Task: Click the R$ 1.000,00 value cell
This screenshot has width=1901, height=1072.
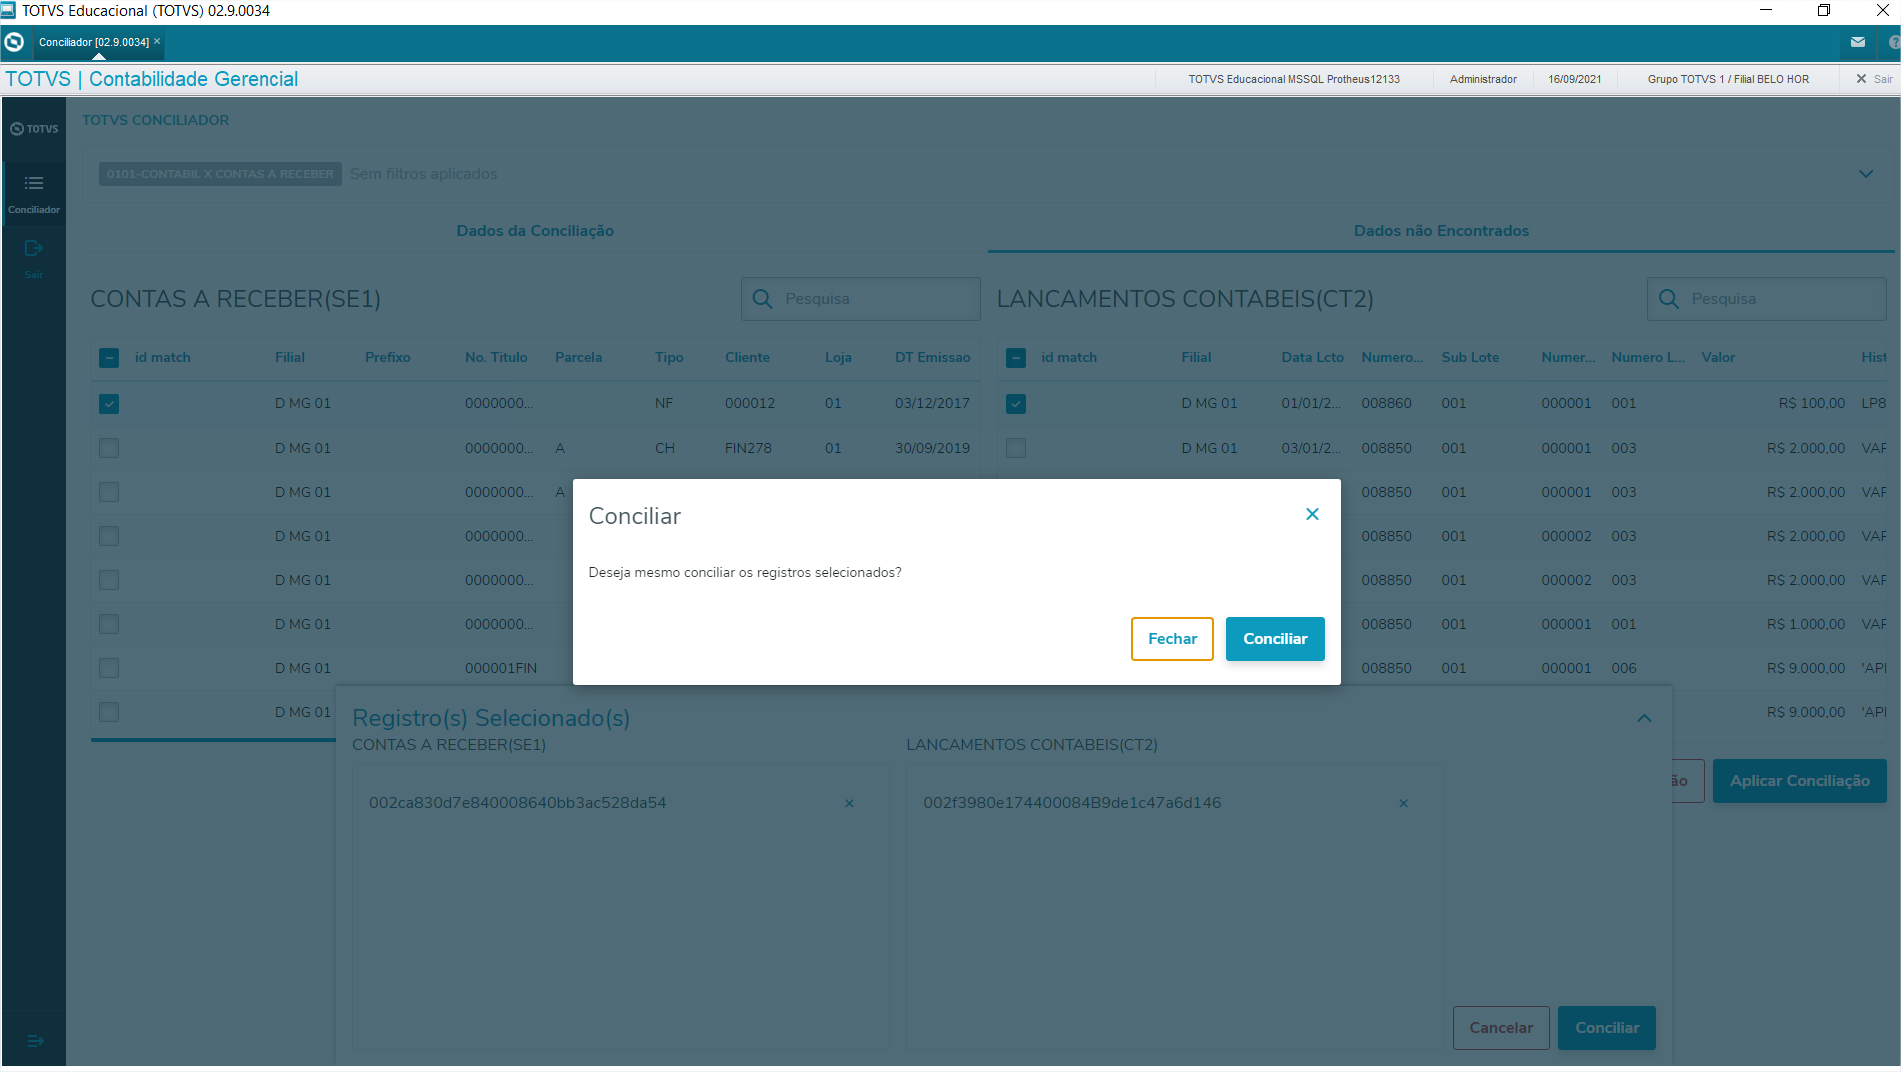Action: click(1806, 624)
